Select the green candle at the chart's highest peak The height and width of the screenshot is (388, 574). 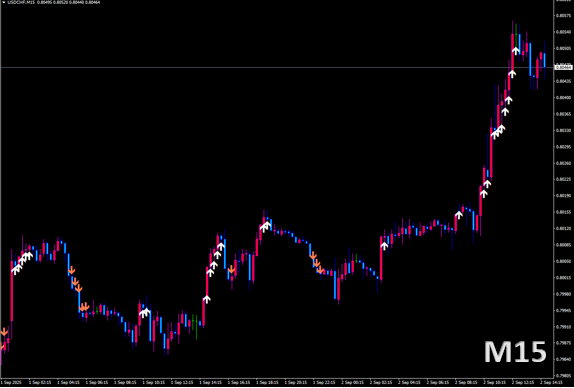point(516,35)
